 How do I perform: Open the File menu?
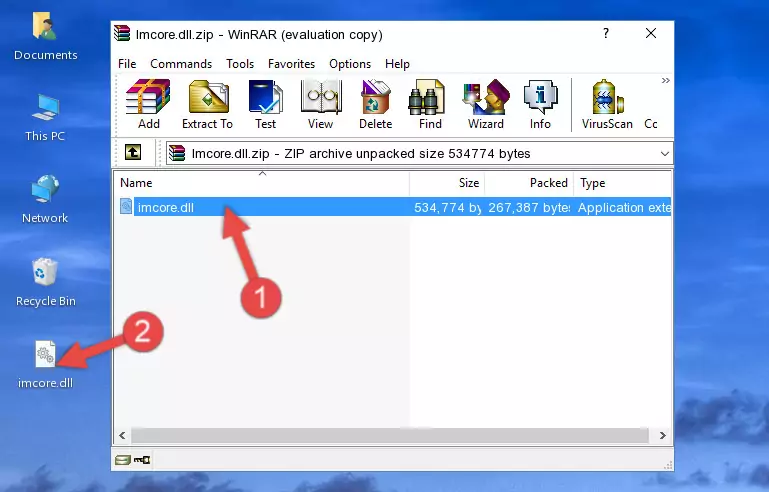pyautogui.click(x=127, y=64)
